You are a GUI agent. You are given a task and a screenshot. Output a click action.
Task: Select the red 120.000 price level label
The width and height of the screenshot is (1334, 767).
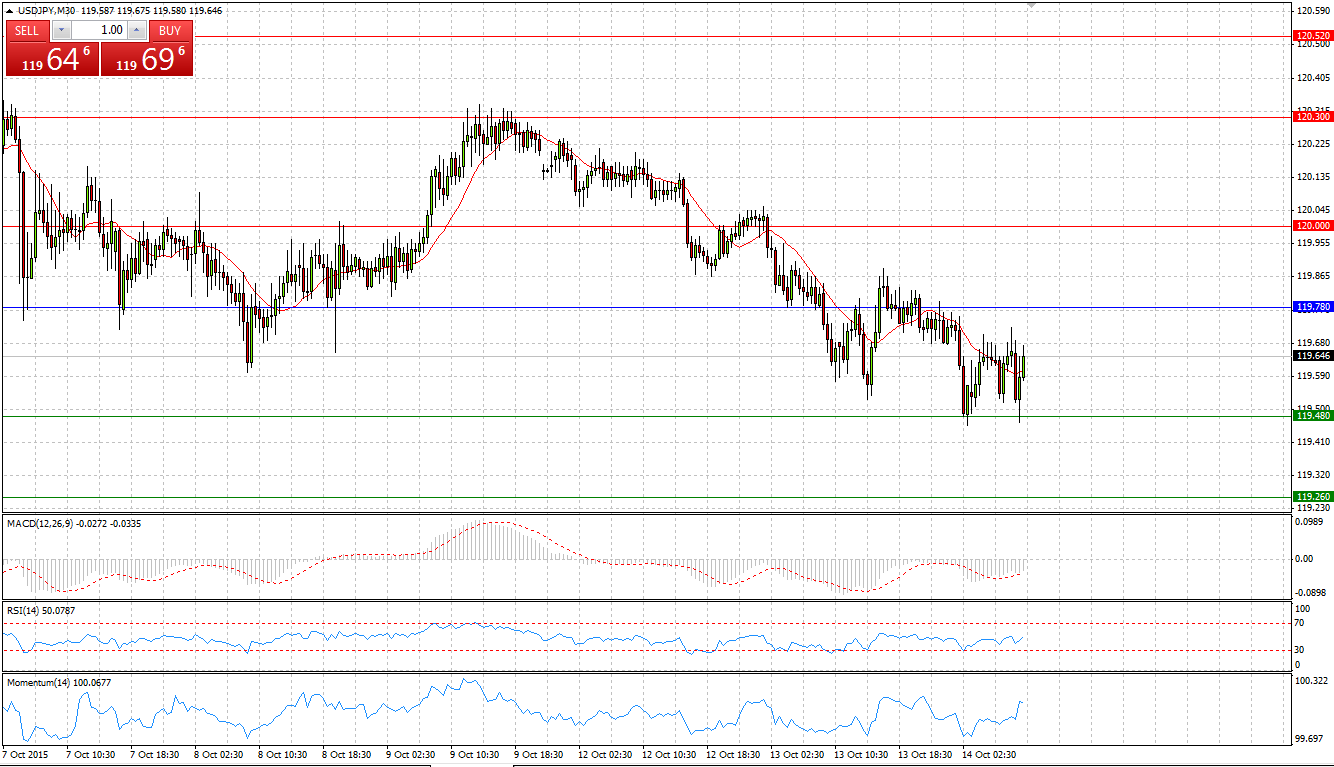click(x=1312, y=226)
